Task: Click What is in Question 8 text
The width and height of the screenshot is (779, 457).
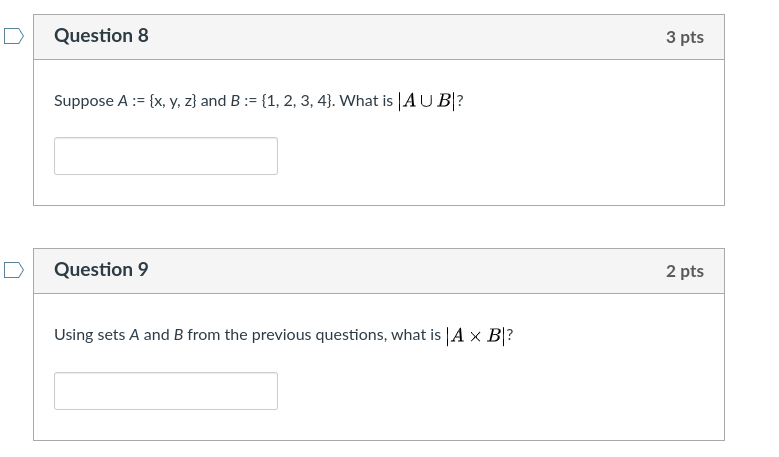Action: [x=366, y=101]
